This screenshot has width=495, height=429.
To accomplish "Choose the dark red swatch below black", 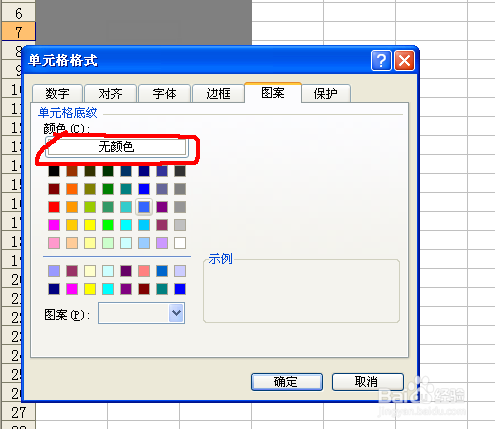I will tap(54, 189).
